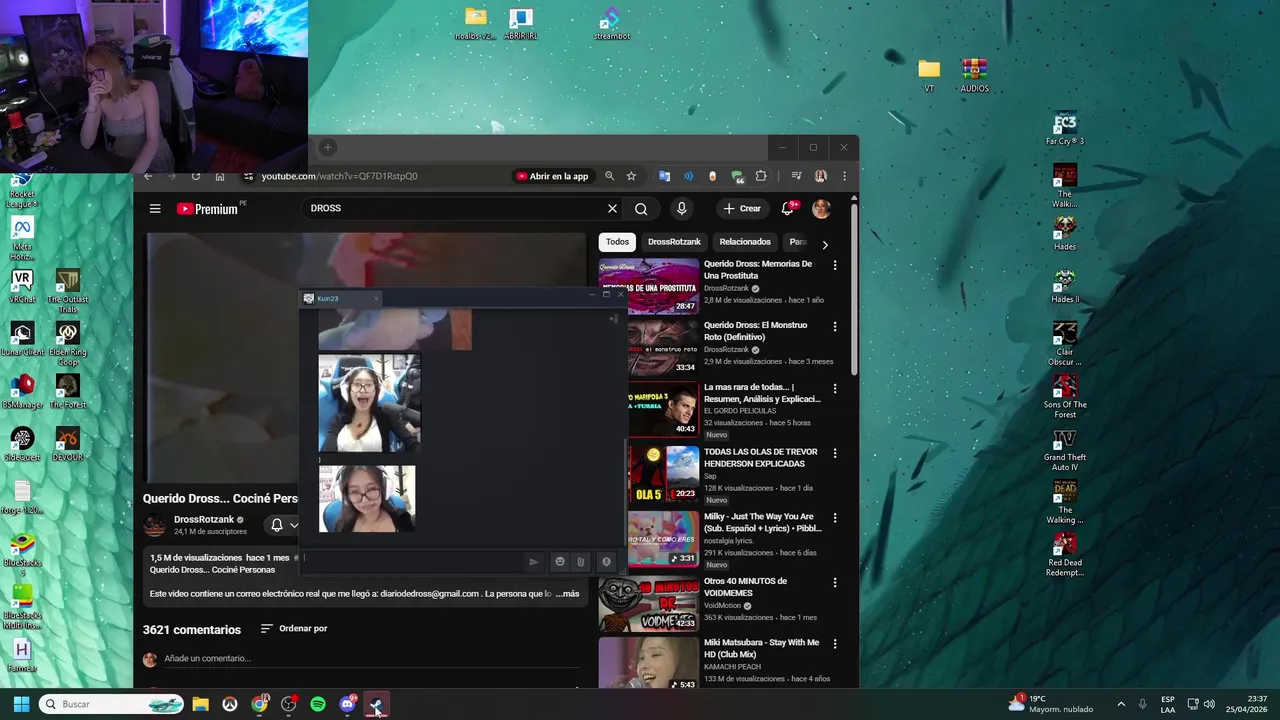The width and height of the screenshot is (1280, 720).
Task: Open Chrome three-dot menu
Action: tap(844, 176)
